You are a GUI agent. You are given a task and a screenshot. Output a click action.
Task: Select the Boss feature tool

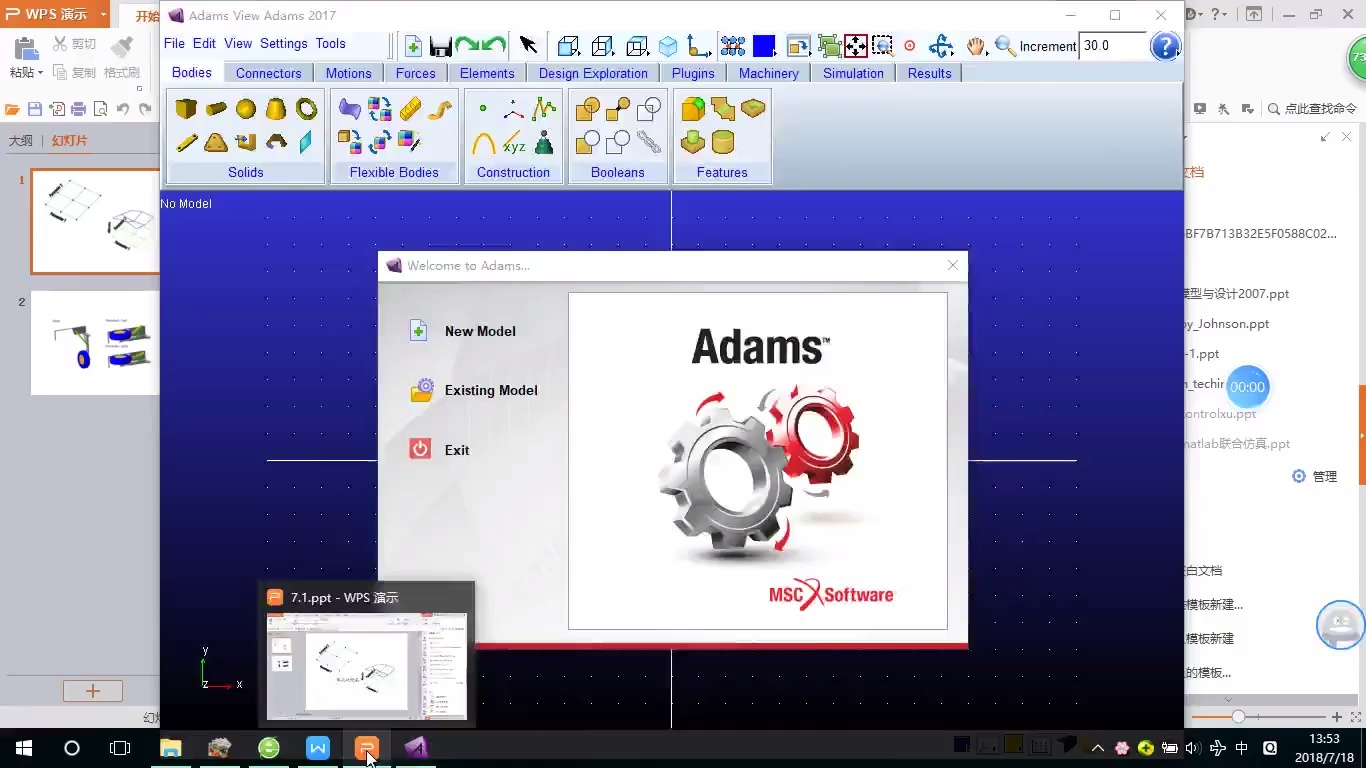[x=692, y=142]
